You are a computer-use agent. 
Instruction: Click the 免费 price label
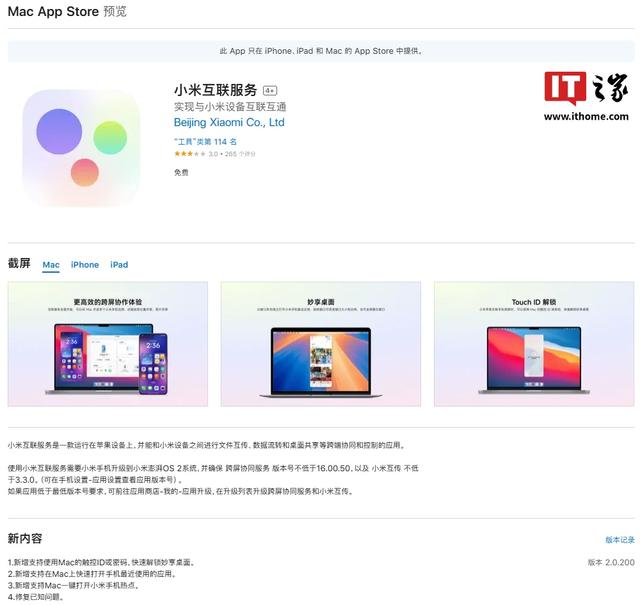pyautogui.click(x=181, y=173)
